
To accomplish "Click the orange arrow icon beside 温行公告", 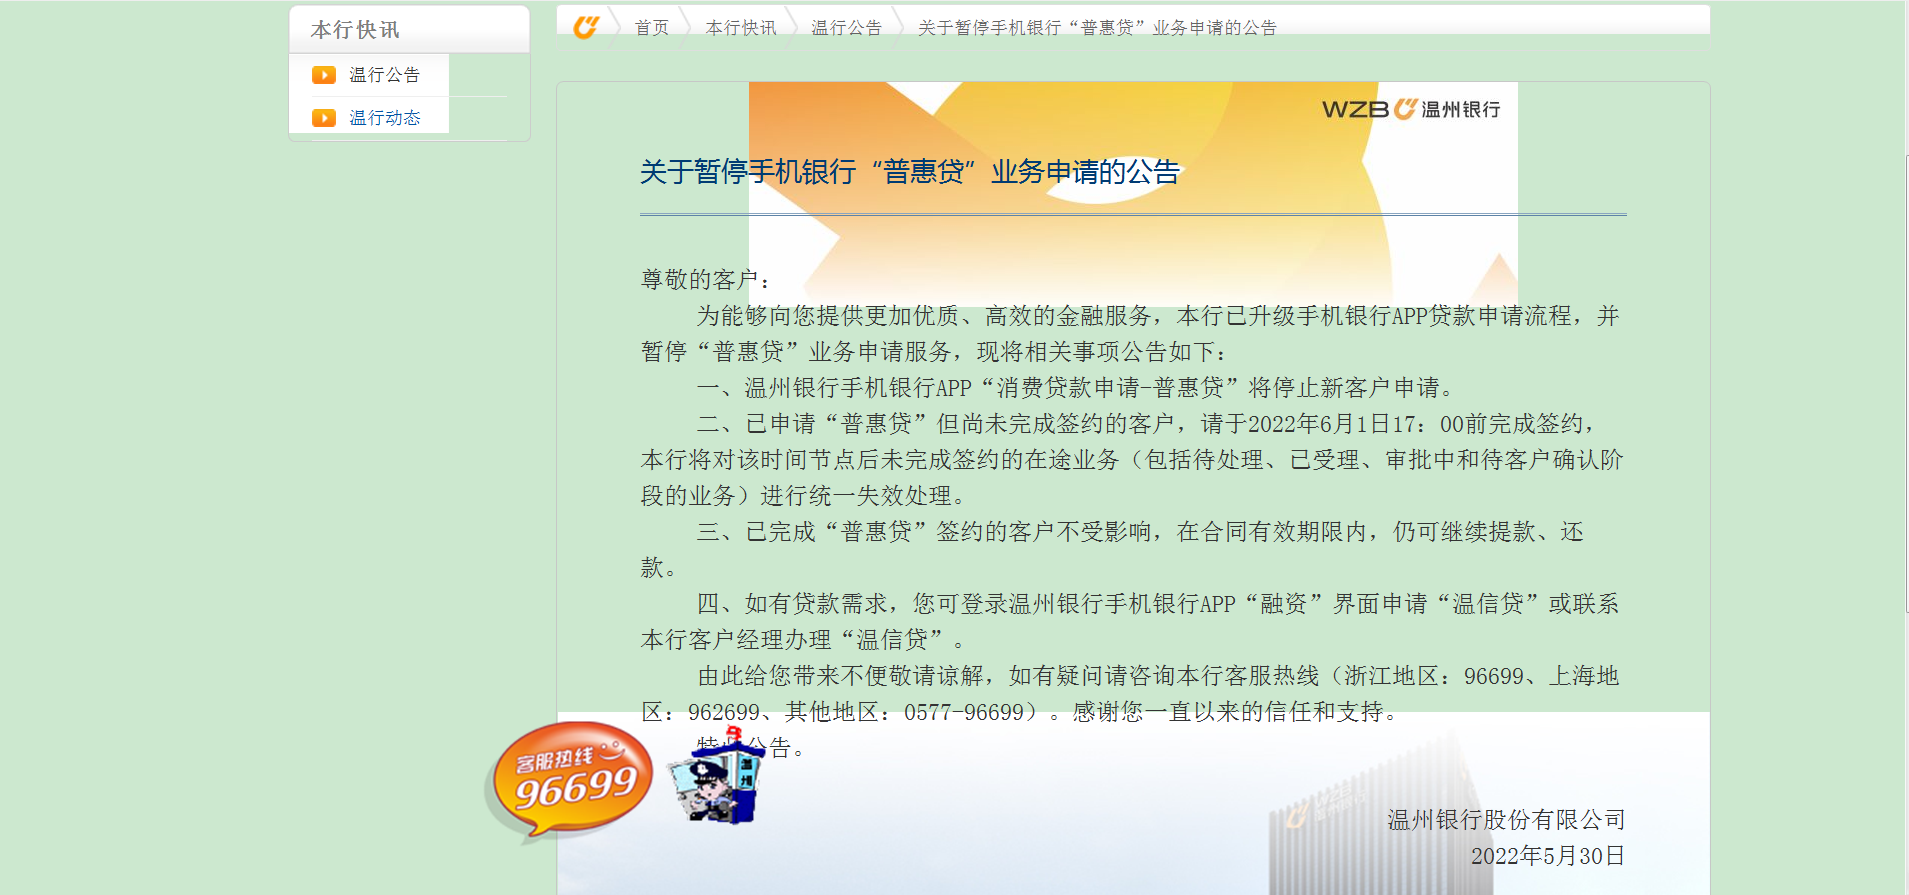I will pos(324,75).
